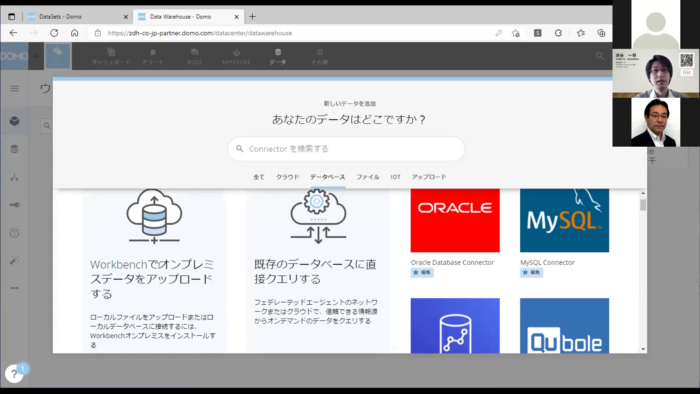Open APPSTORE in Domo navigation
The height and width of the screenshot is (394, 700).
(x=236, y=57)
